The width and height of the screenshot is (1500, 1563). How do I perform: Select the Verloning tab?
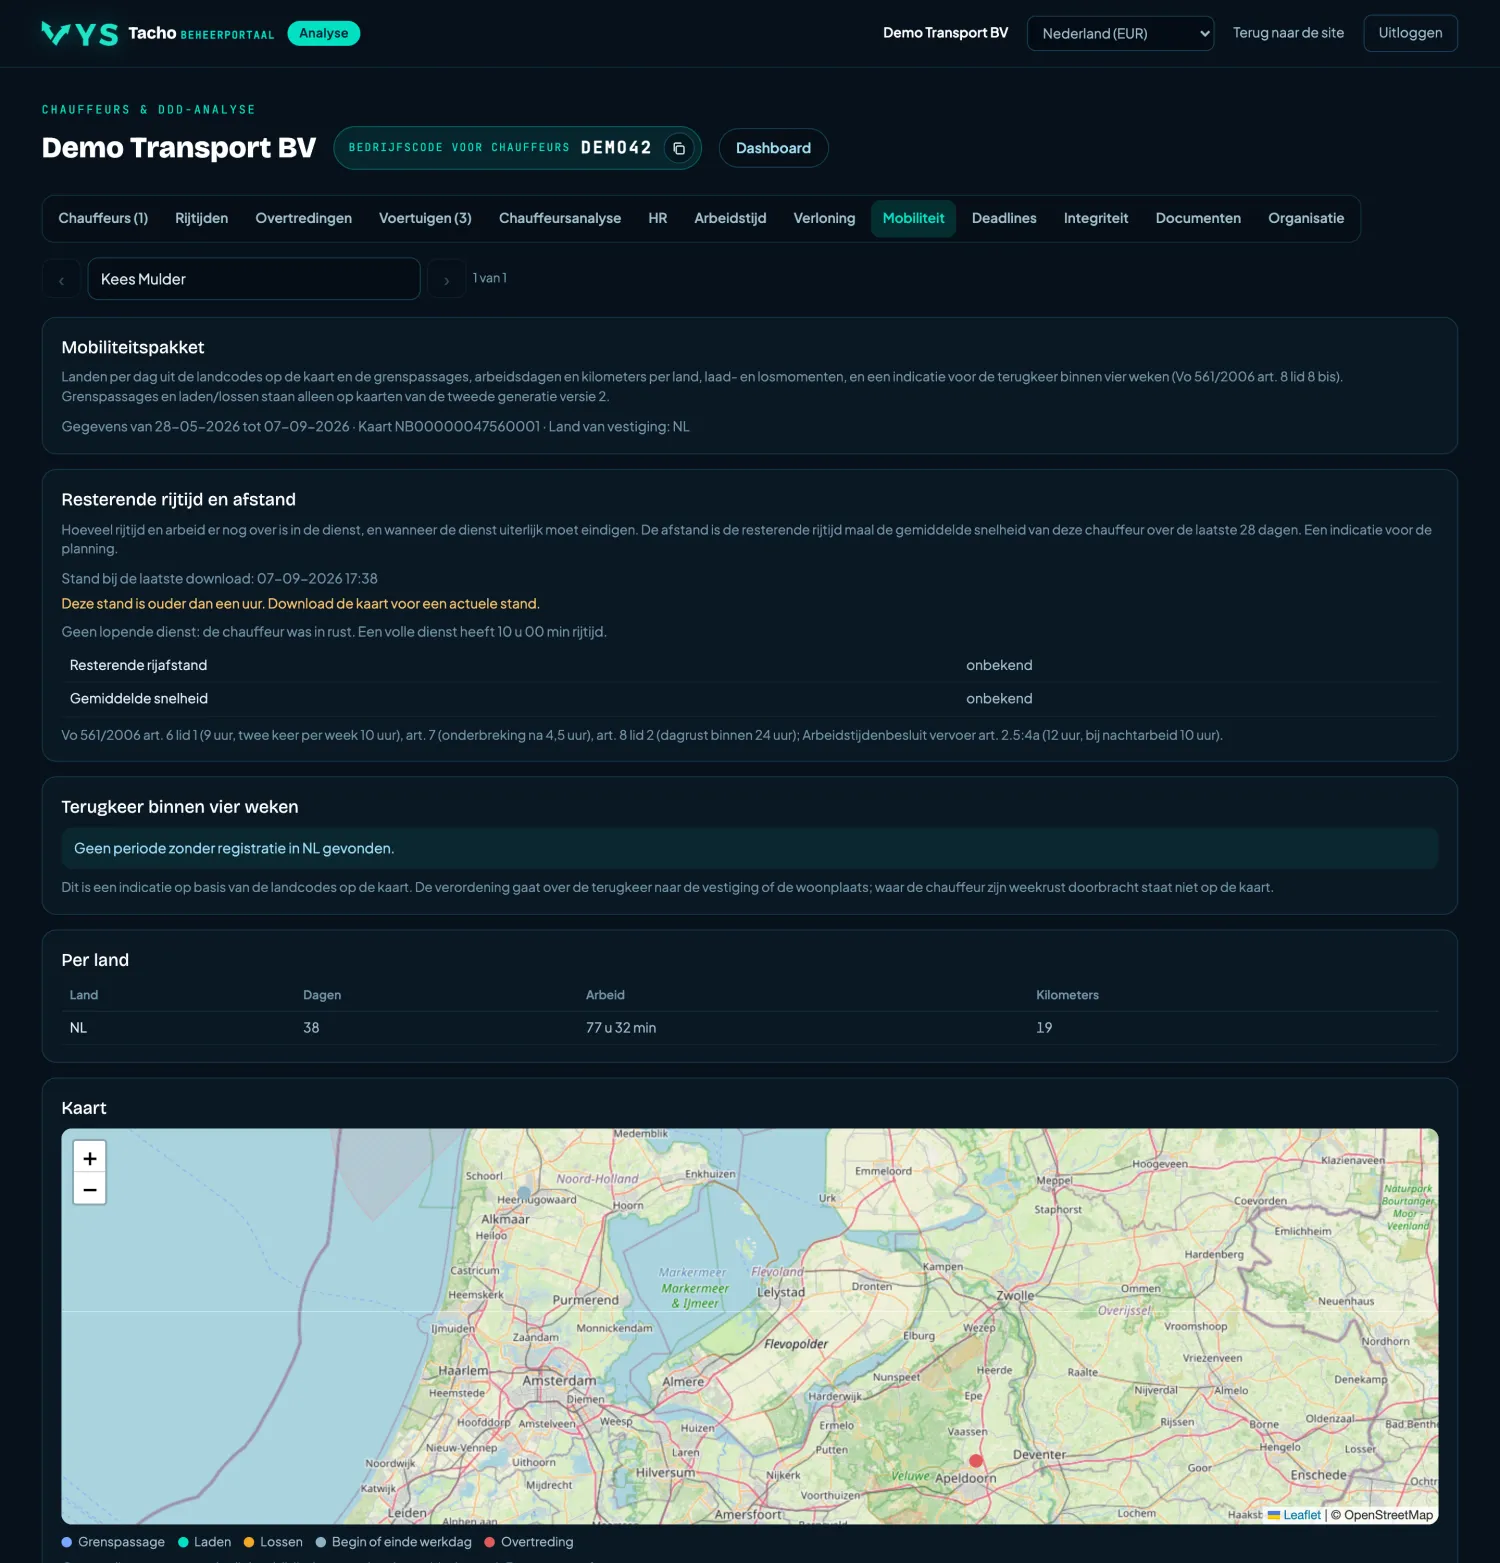point(824,218)
